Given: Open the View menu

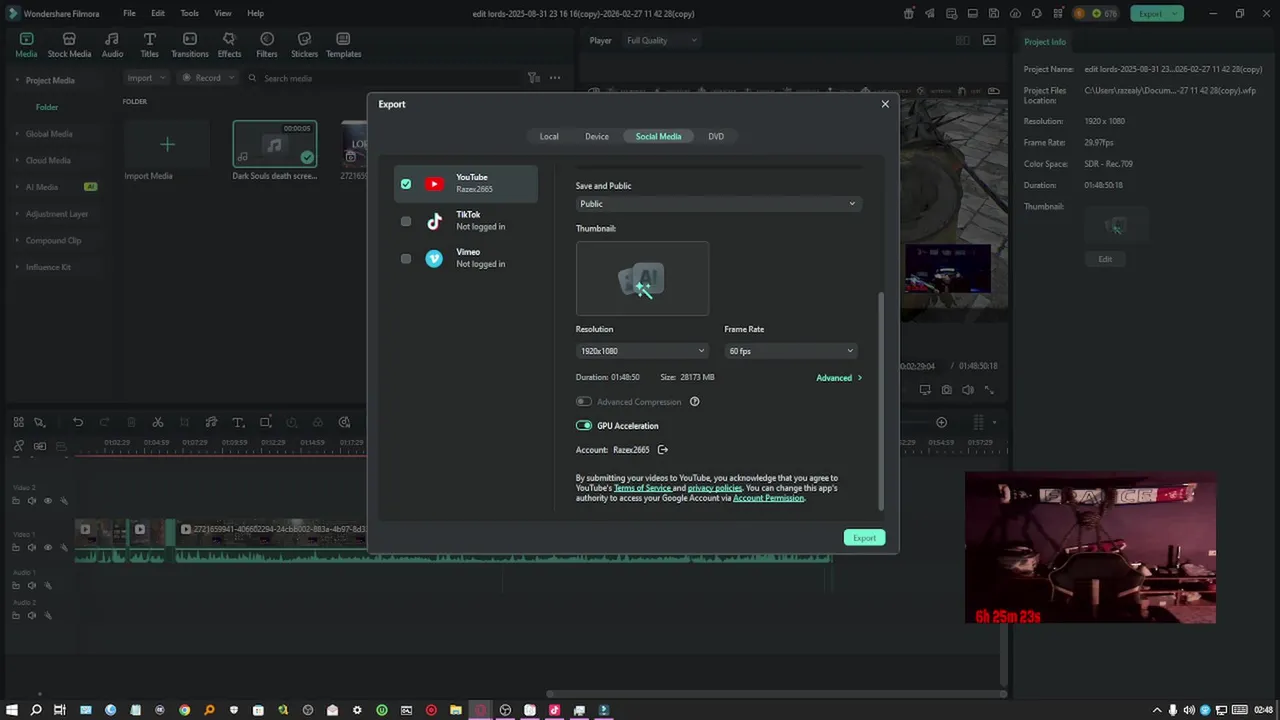Looking at the screenshot, I should tap(222, 13).
